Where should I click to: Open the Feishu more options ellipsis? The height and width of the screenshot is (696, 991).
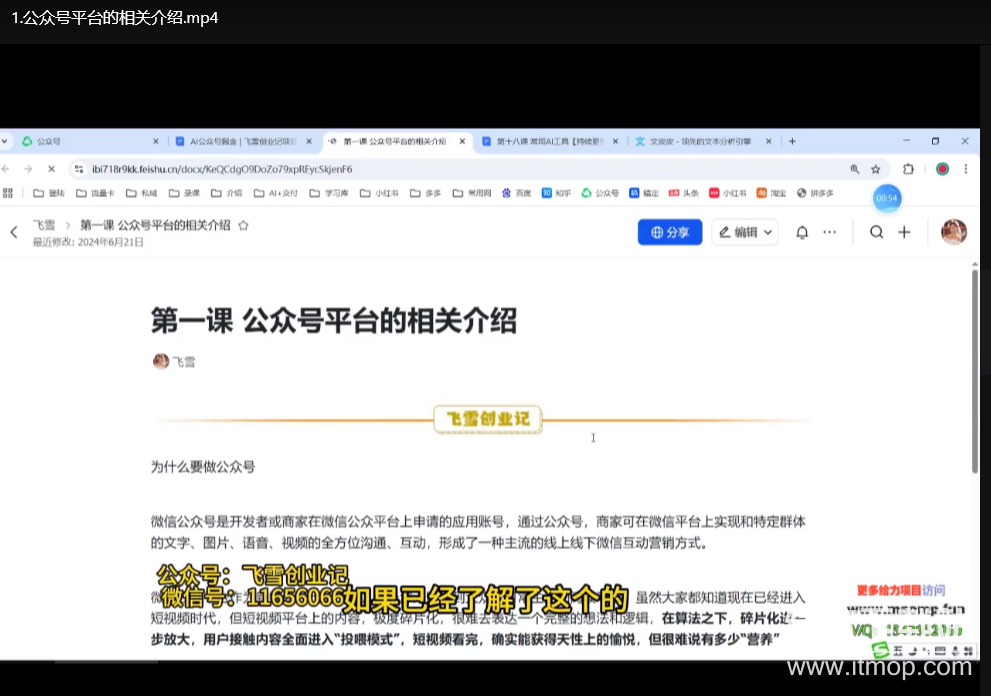click(830, 232)
